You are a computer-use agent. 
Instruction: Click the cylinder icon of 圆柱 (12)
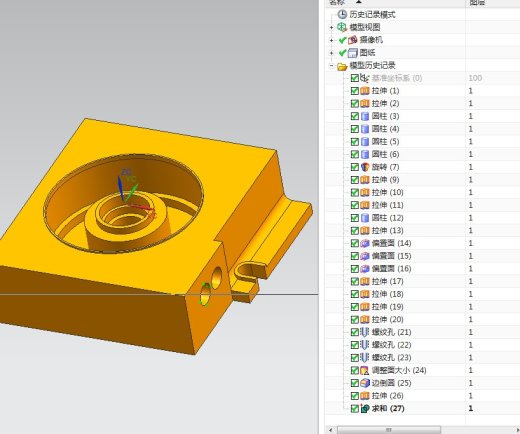(x=365, y=218)
